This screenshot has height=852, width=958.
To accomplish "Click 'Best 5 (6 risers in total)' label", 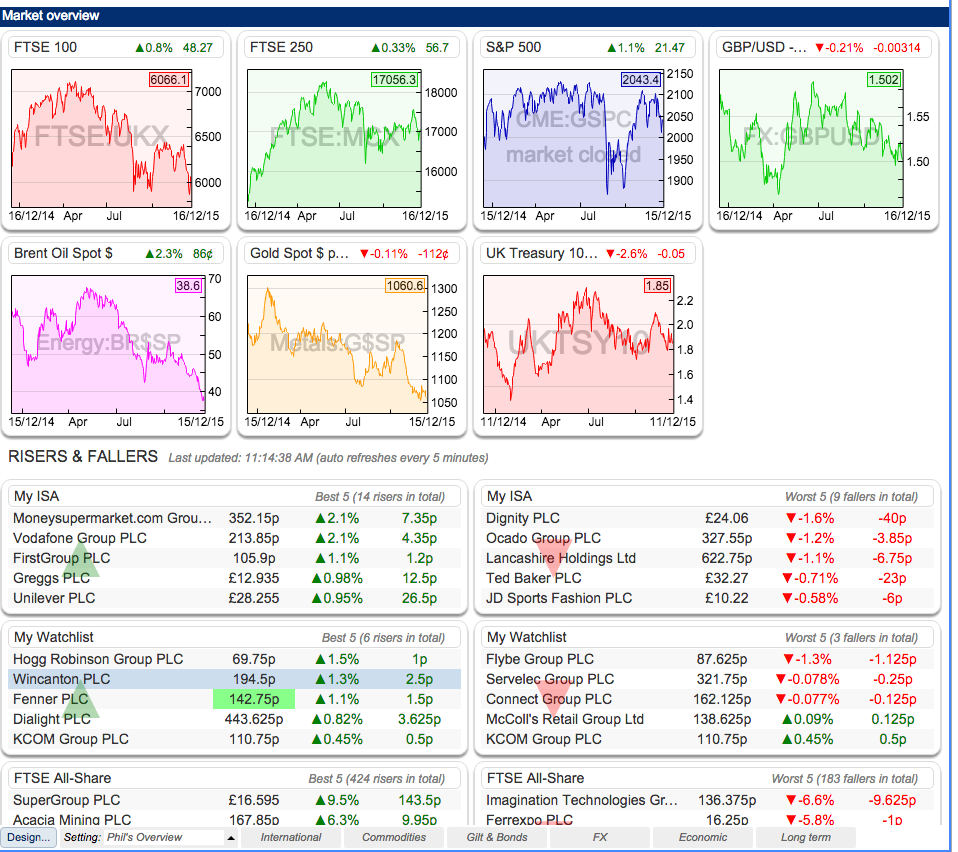I will pos(383,638).
